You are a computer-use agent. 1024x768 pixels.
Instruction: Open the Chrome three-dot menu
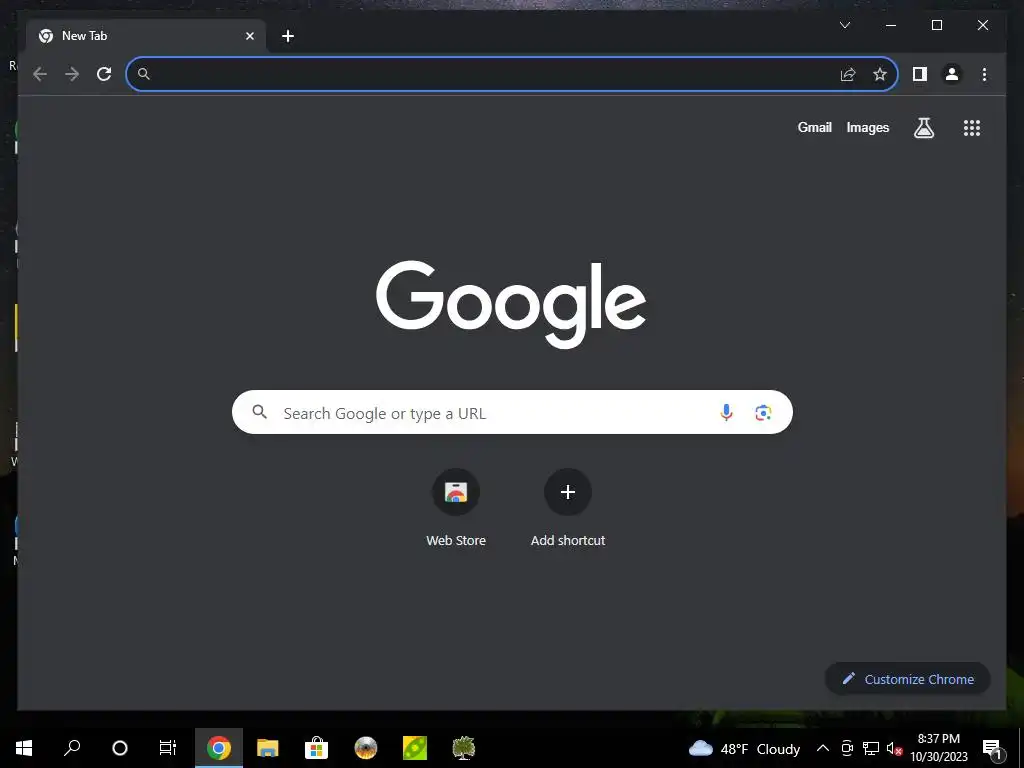984,74
